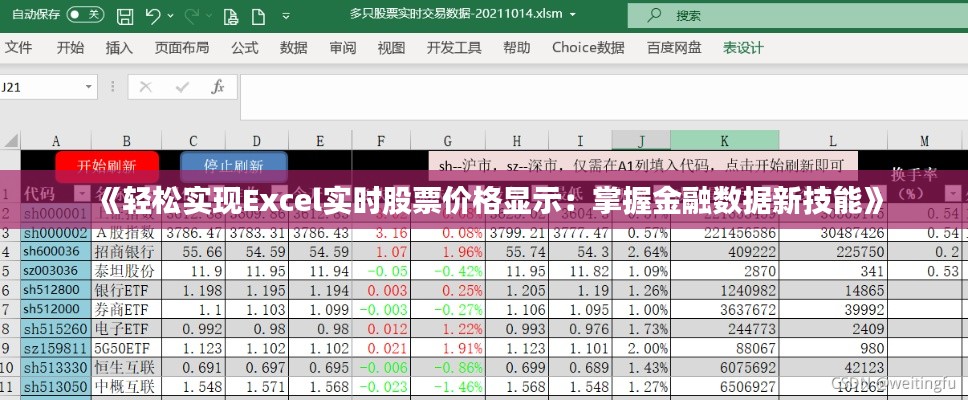Open the 文件 menu

click(x=18, y=47)
